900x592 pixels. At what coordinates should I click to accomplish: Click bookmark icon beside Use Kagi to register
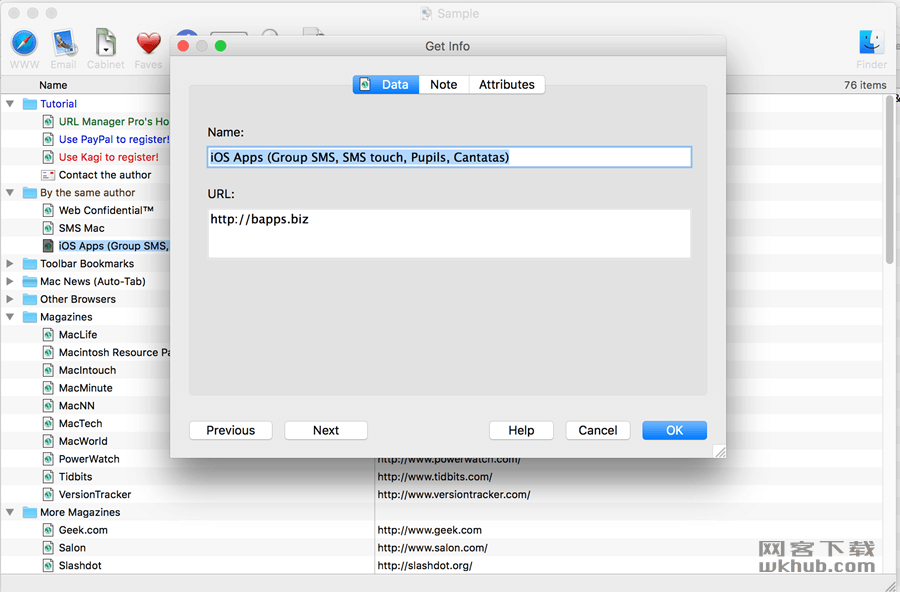point(48,157)
